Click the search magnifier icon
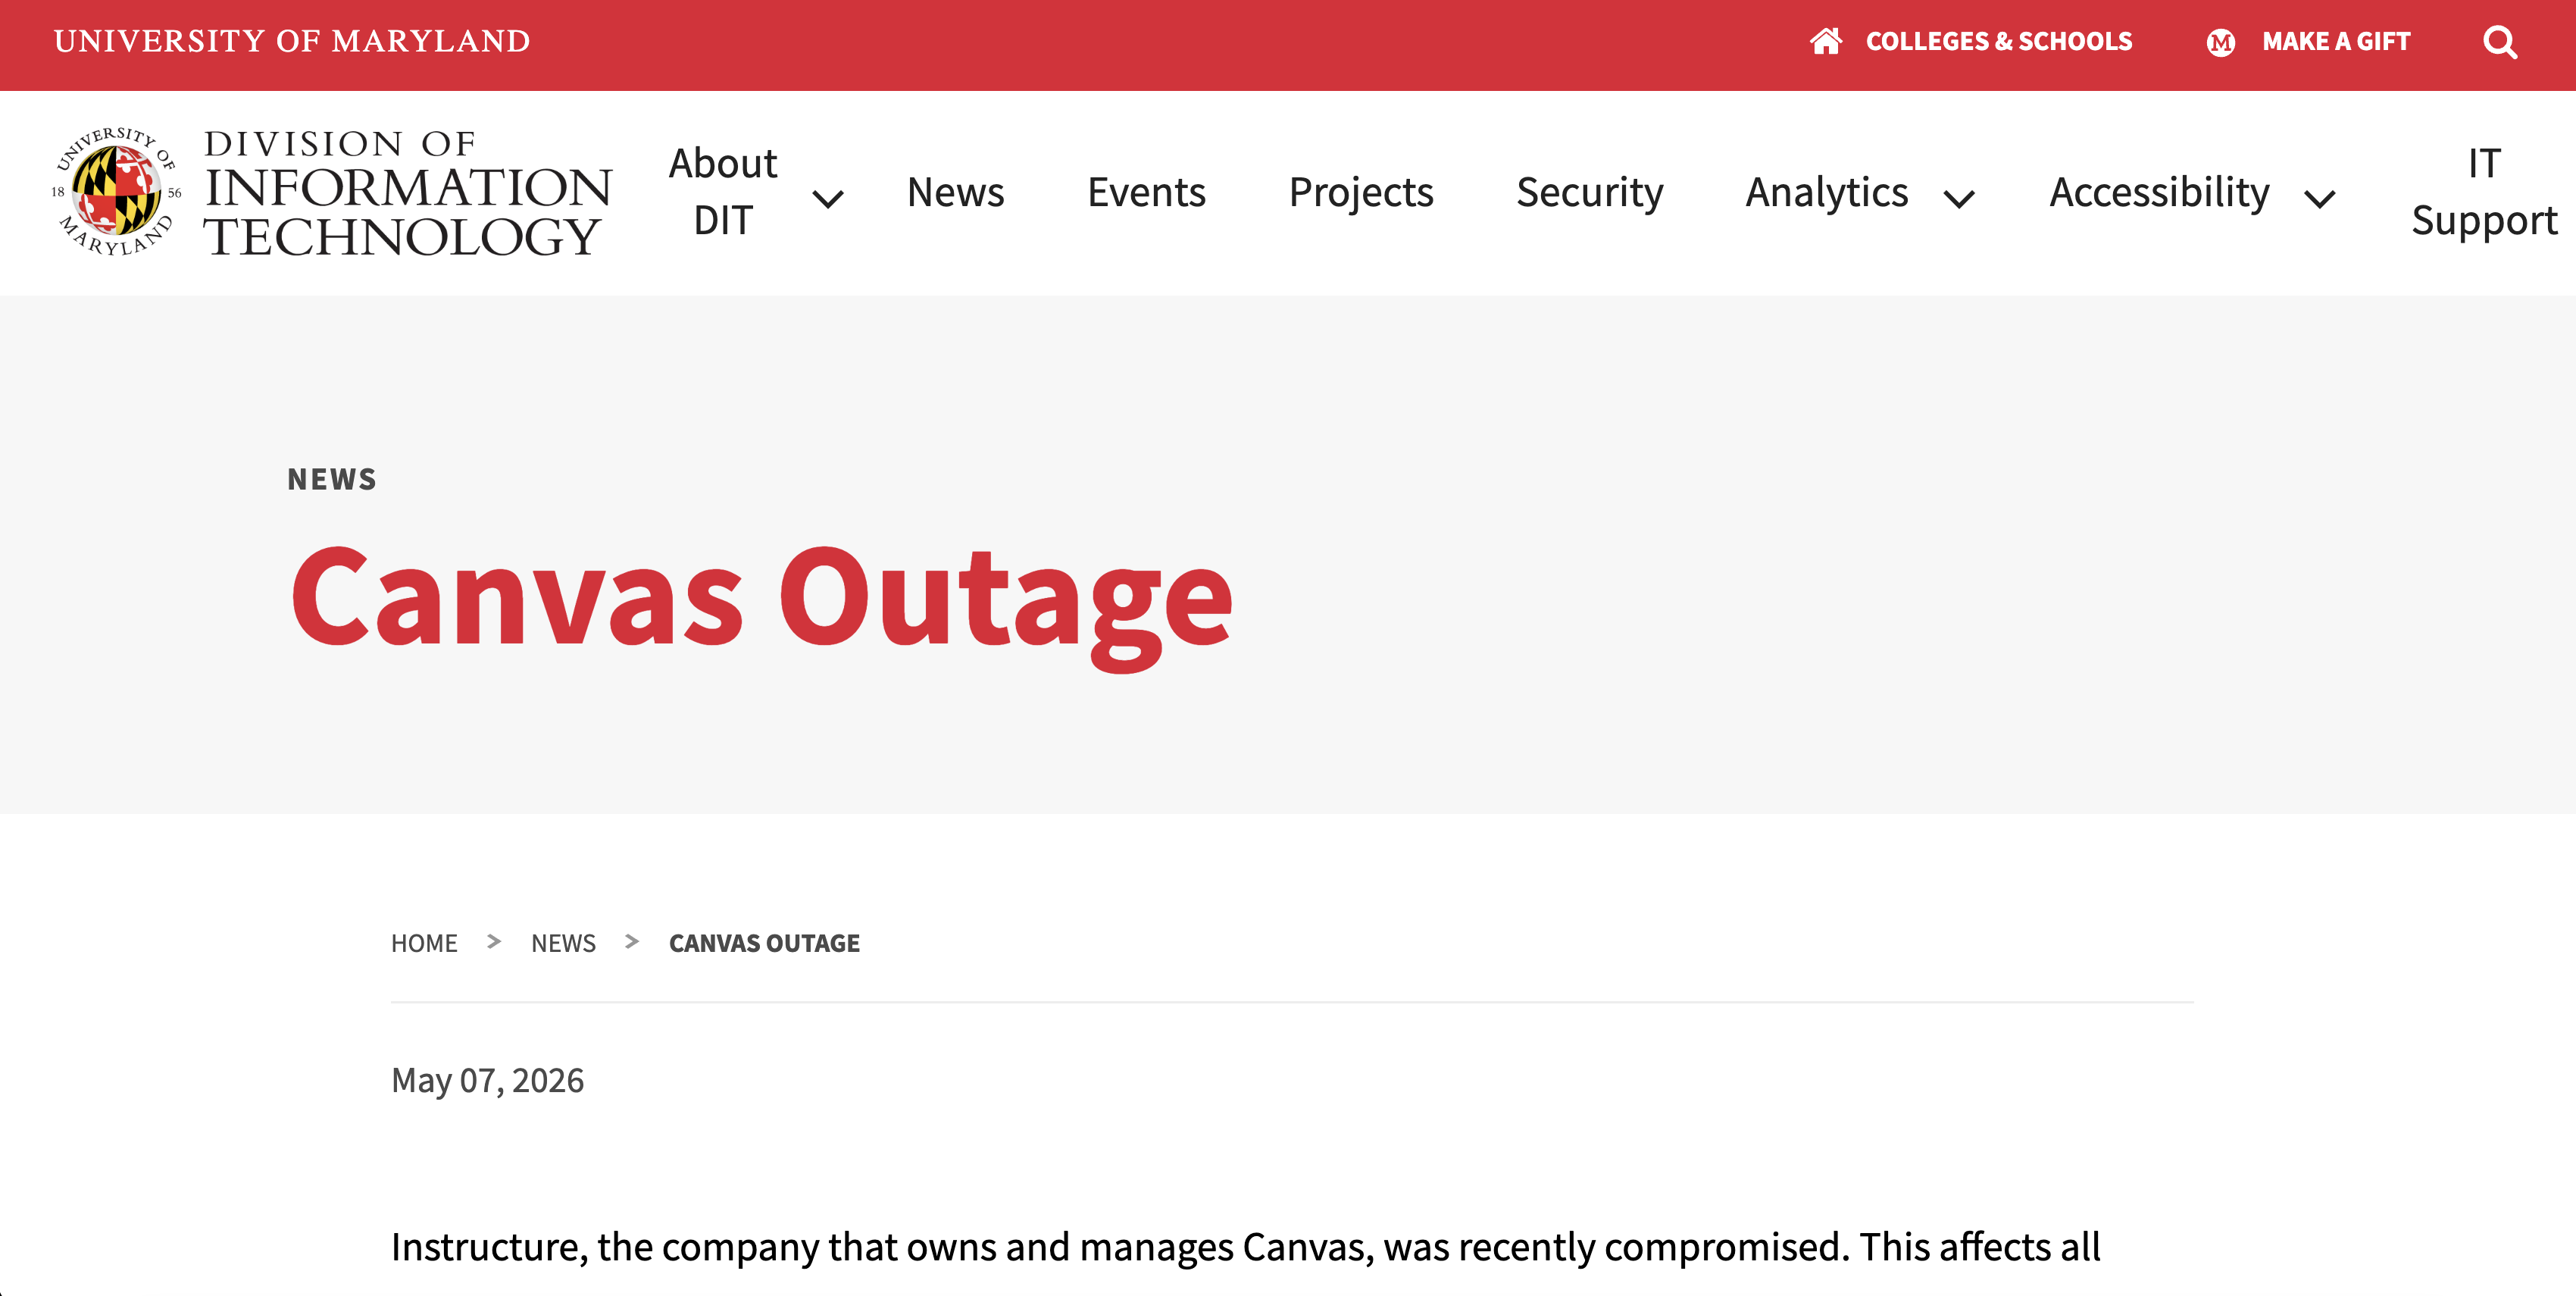 point(2500,42)
